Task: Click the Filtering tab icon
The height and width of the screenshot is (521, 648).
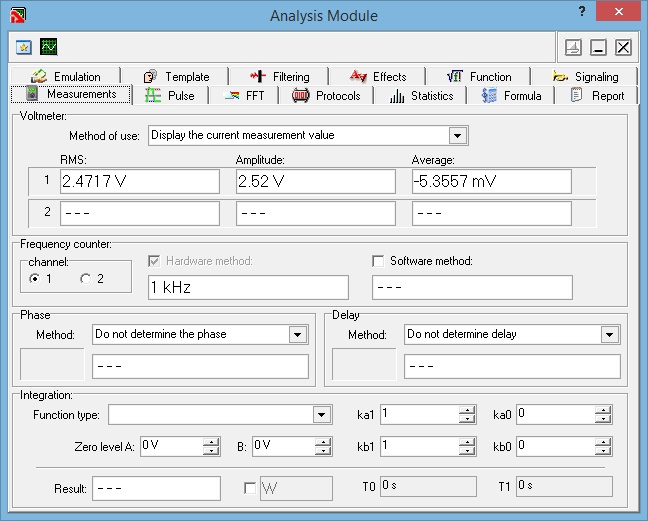Action: [x=258, y=76]
